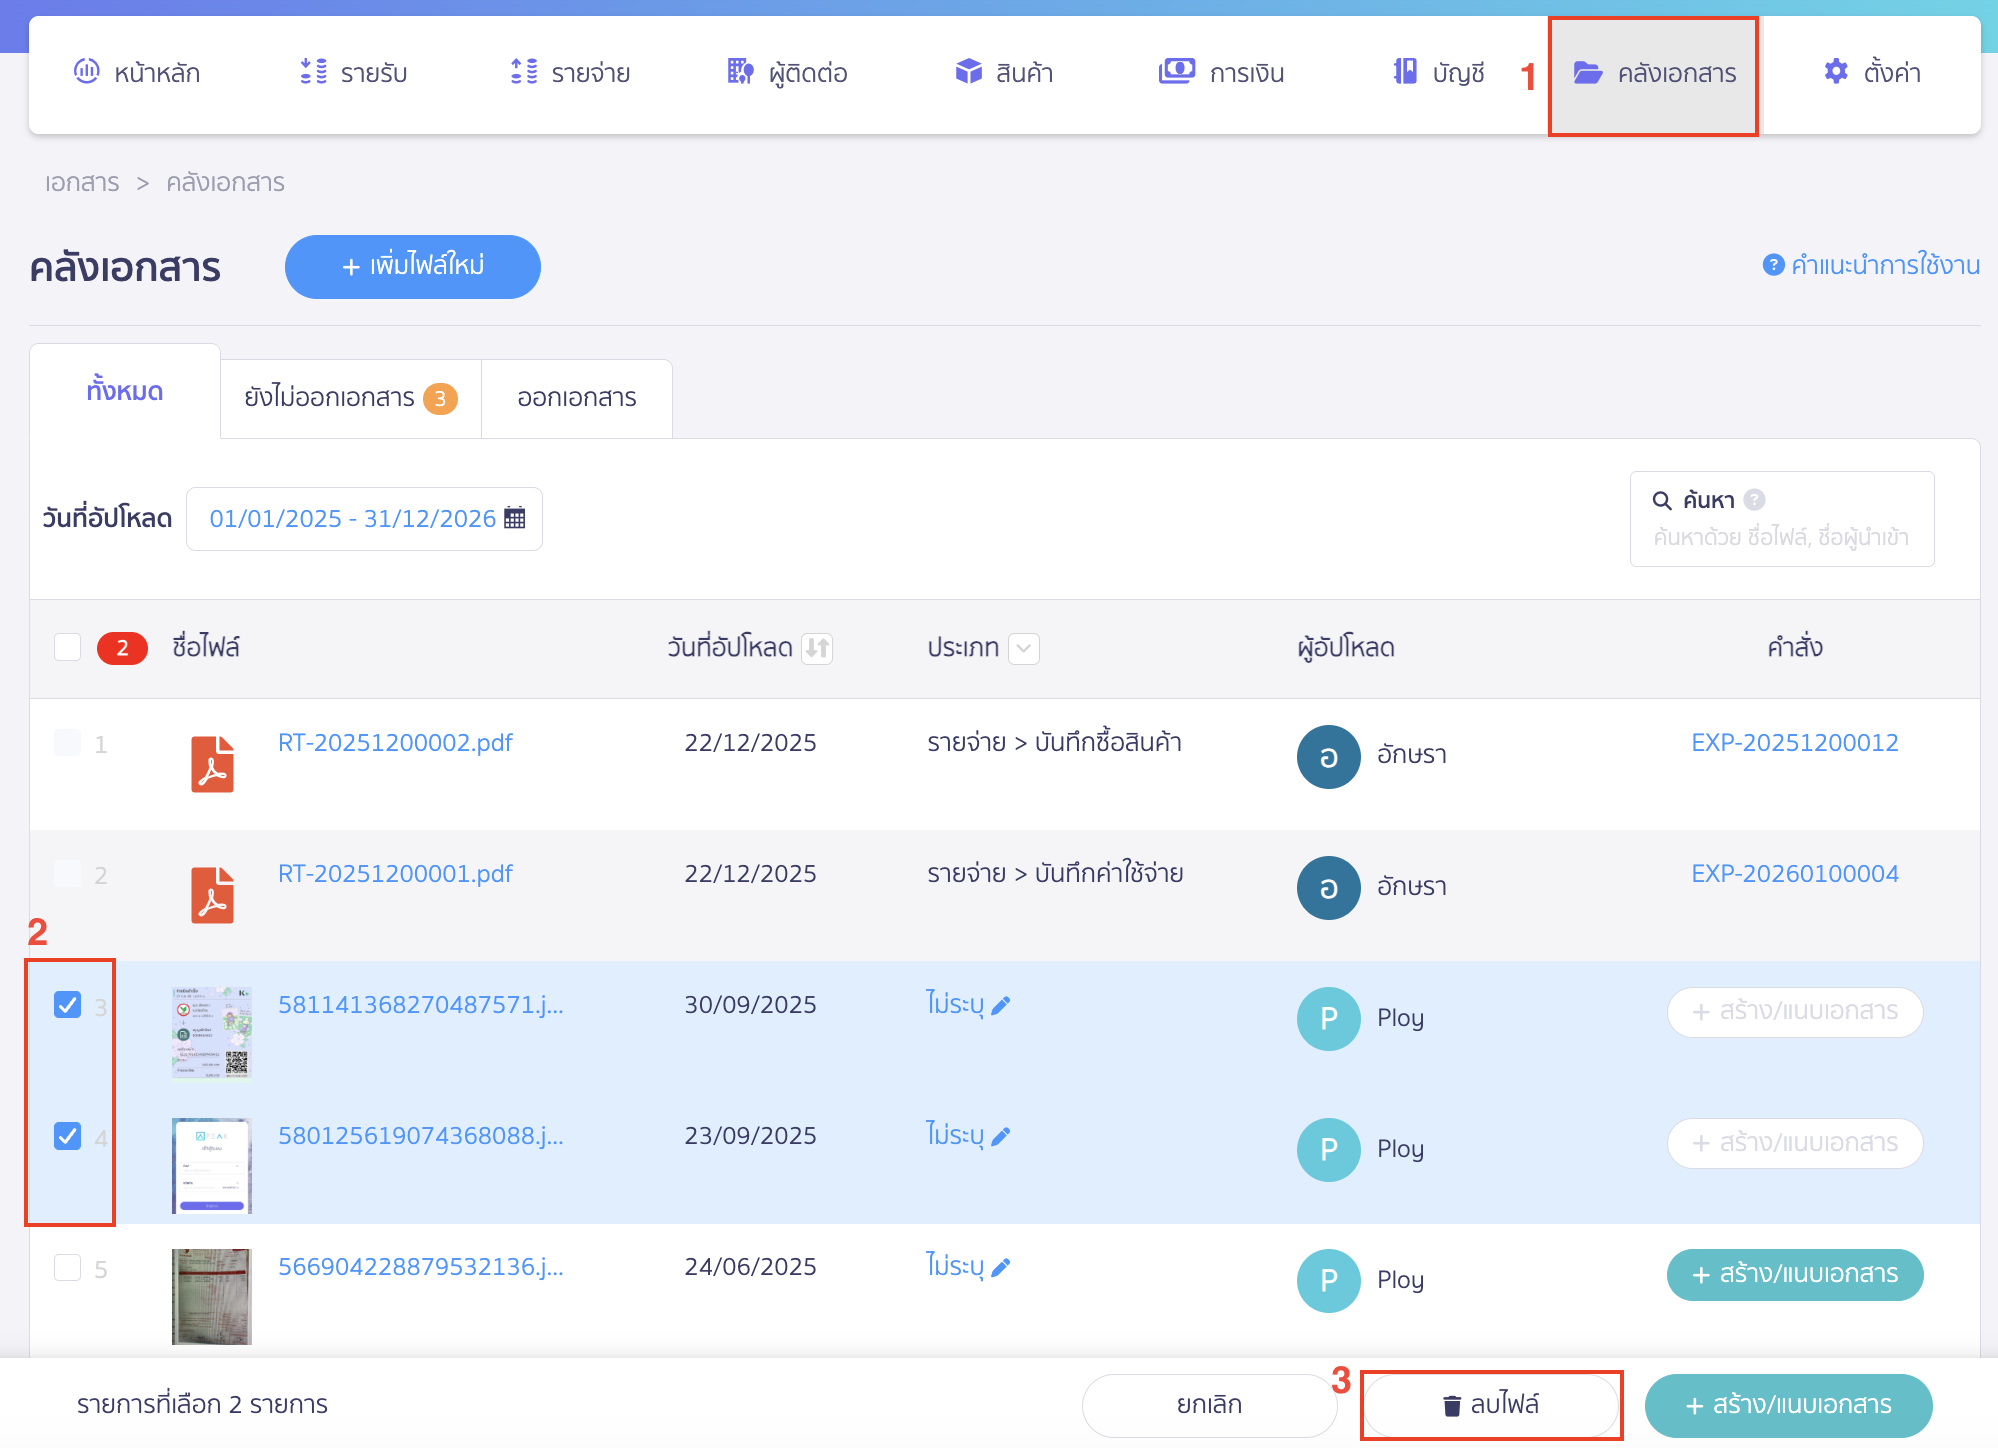Click pencil icon to edit type for 581141368270487571 file

(x=1001, y=1005)
